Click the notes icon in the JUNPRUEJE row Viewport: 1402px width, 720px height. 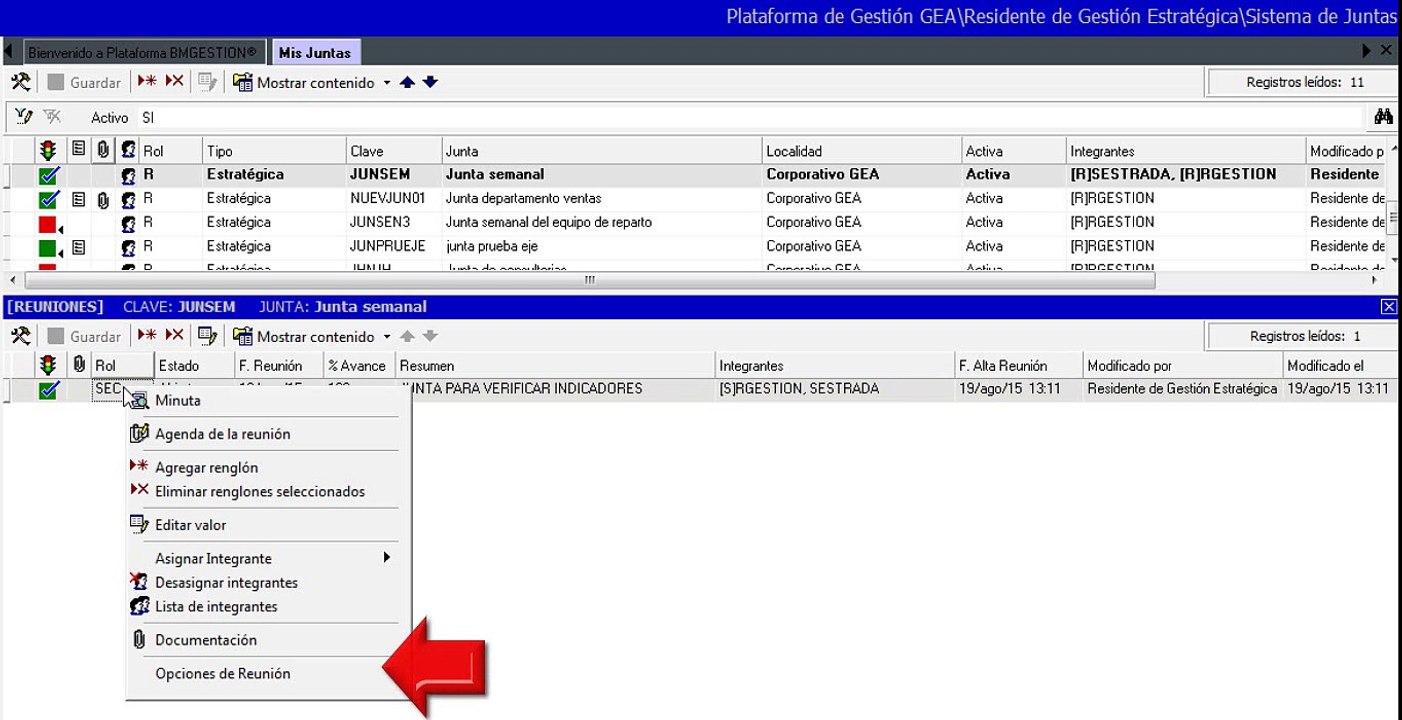coord(78,247)
